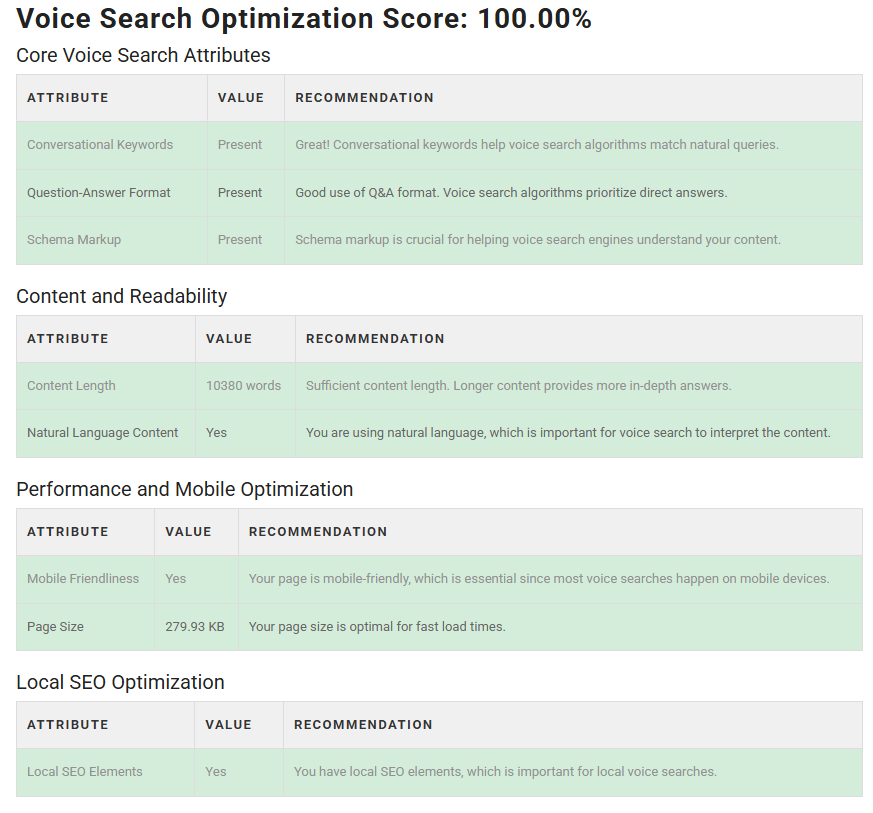Click the Local SEO Elements attribute cell
The width and height of the screenshot is (873, 813).
click(85, 772)
